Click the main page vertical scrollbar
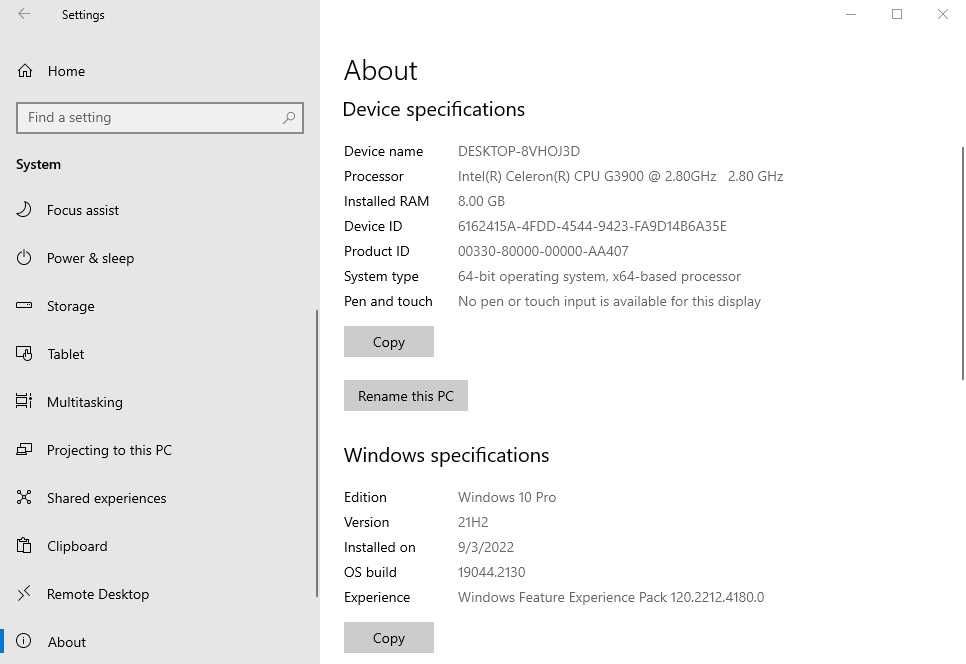This screenshot has width=966, height=664. [x=963, y=262]
